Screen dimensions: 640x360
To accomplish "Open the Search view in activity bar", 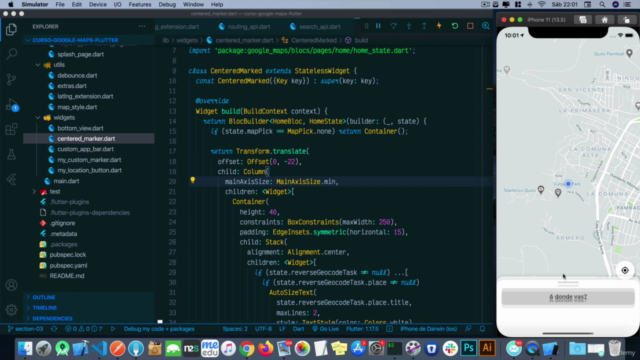I will [x=11, y=53].
